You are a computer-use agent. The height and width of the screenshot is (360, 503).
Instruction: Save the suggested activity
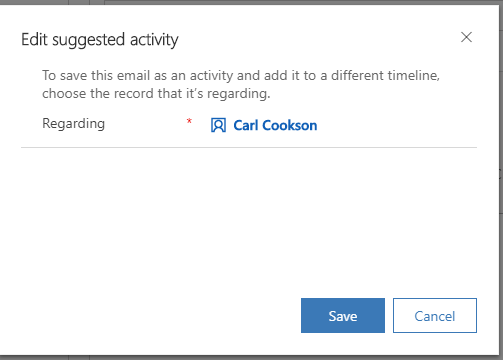(x=343, y=315)
